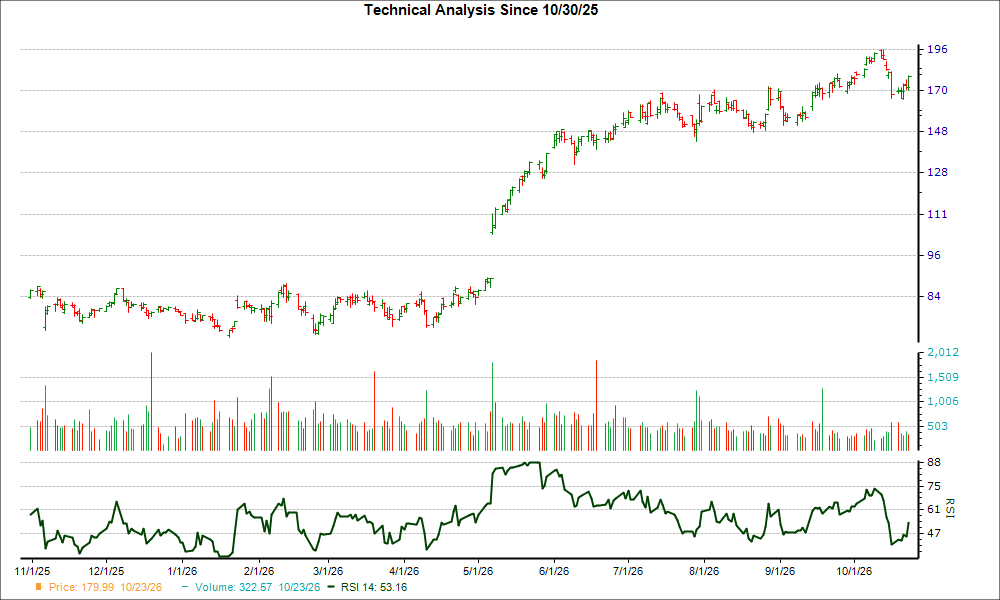Click the 111 price axis label
This screenshot has width=1000, height=600.
(937, 214)
